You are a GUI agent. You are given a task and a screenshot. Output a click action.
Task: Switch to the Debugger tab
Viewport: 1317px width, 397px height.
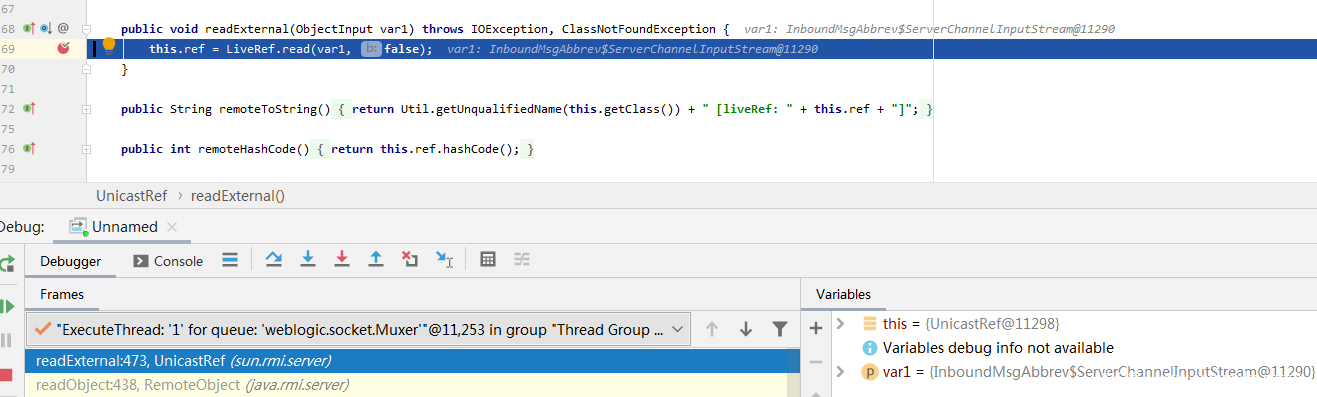(70, 261)
